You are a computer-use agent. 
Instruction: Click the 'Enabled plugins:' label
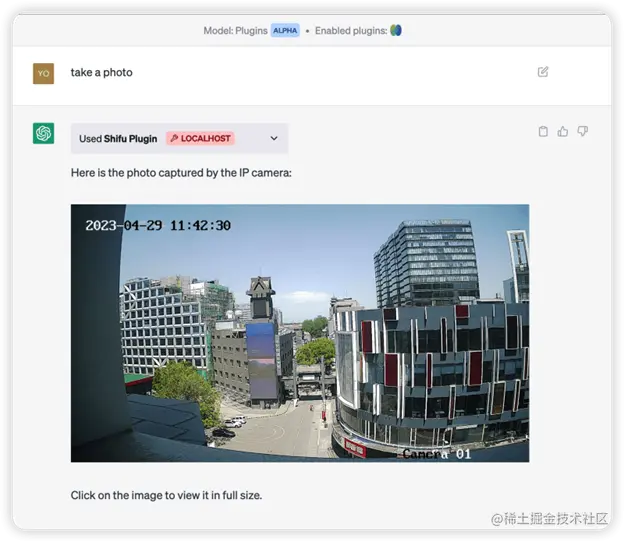(x=351, y=31)
